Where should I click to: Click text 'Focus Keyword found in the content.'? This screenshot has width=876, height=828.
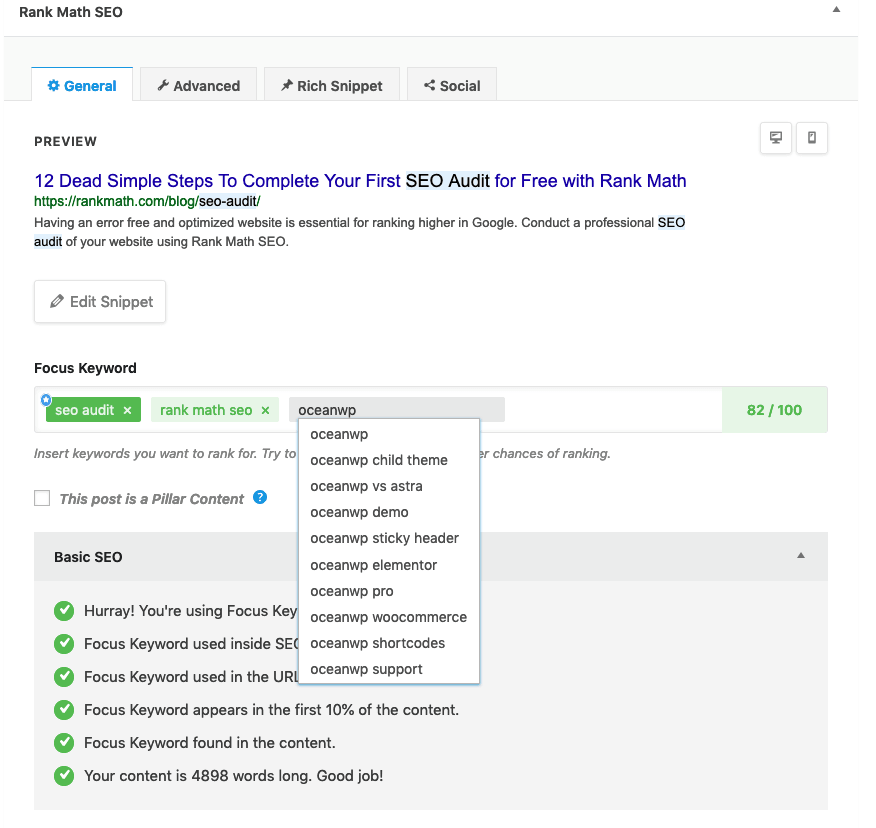pos(210,743)
